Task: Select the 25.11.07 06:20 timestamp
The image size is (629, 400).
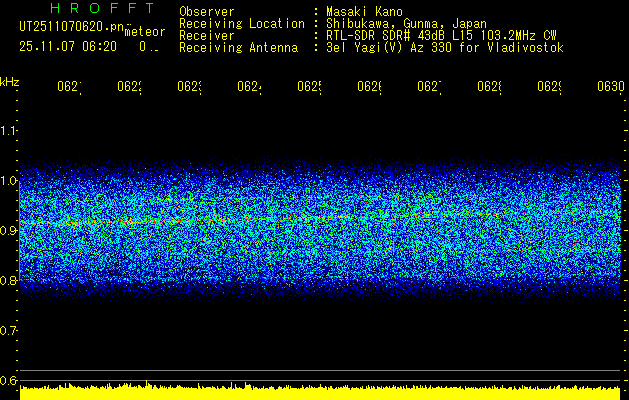Action: coord(68,47)
